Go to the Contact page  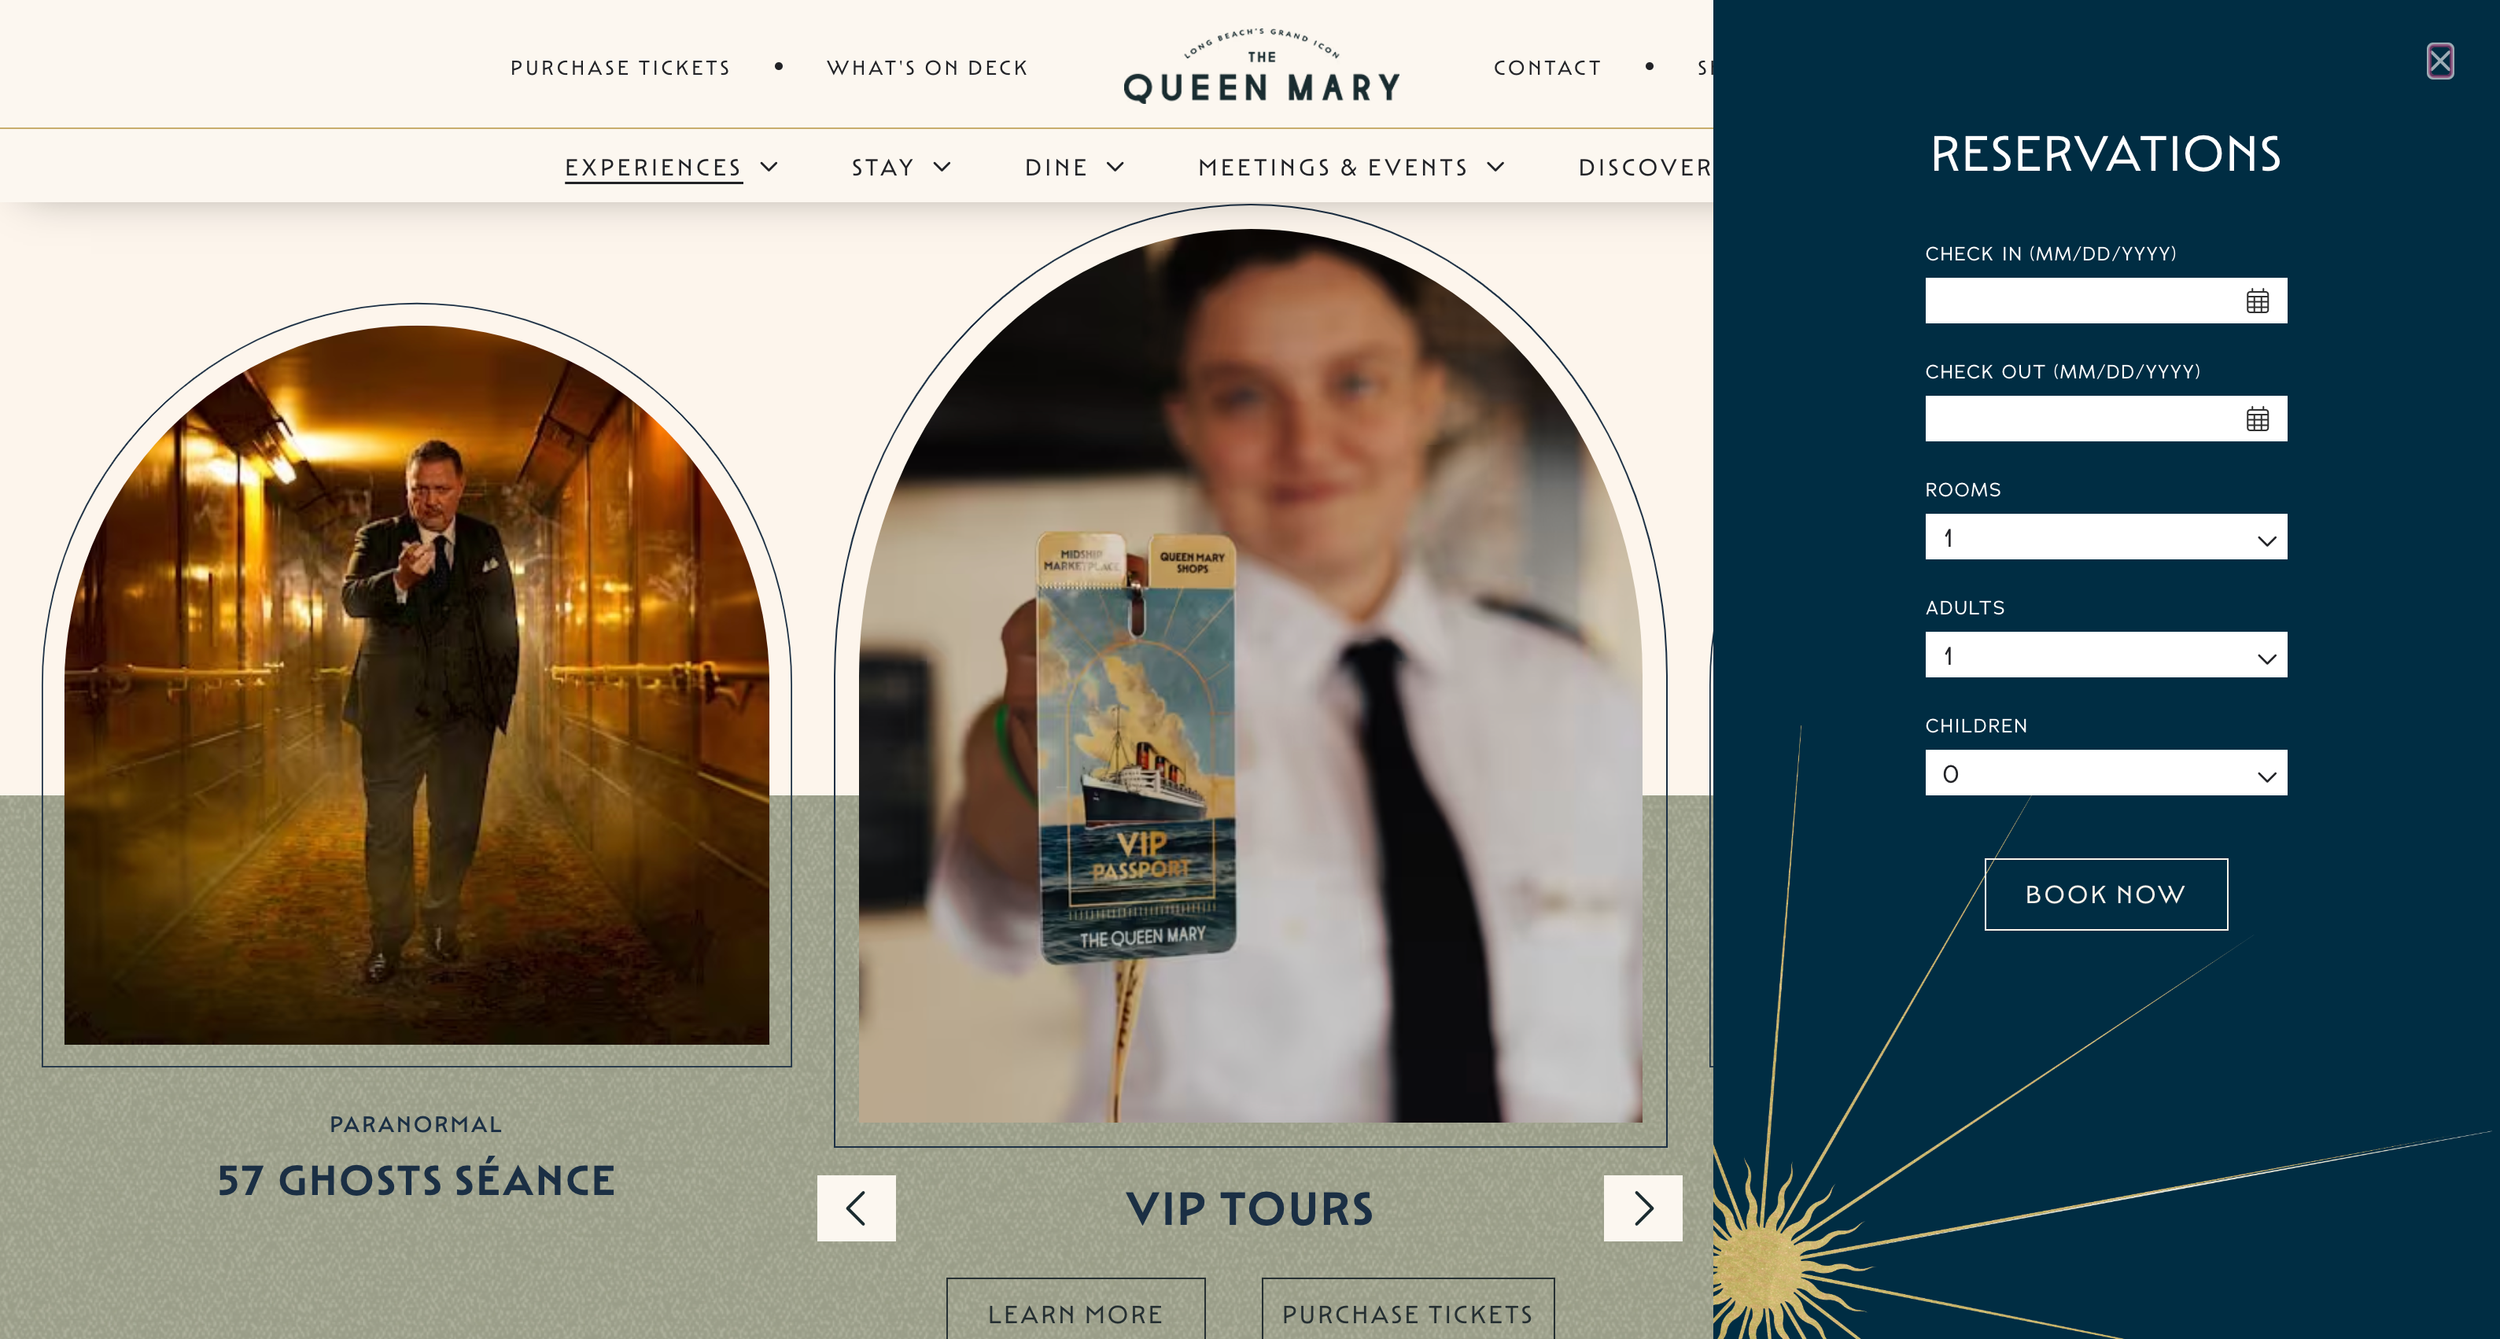tap(1547, 68)
